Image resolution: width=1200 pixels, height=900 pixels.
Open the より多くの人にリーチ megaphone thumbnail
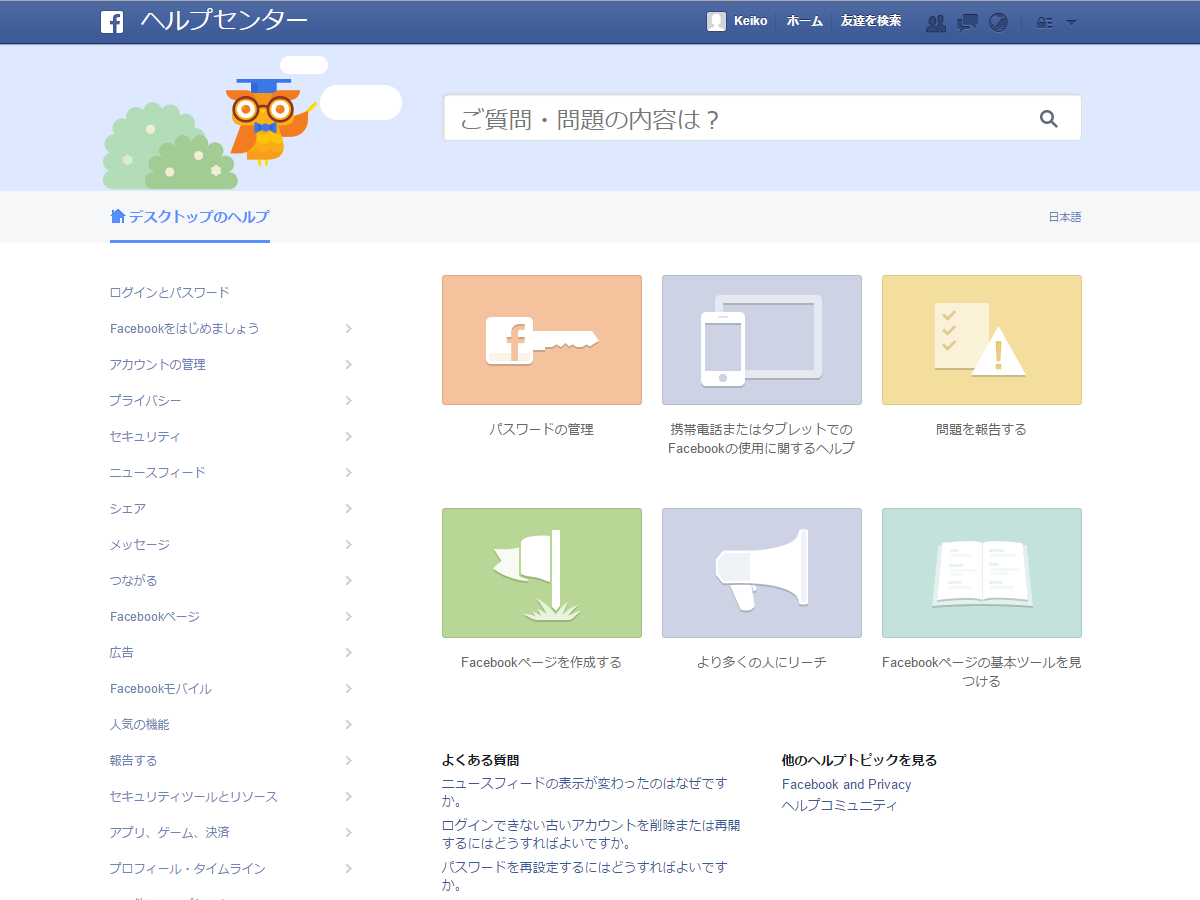coord(762,573)
